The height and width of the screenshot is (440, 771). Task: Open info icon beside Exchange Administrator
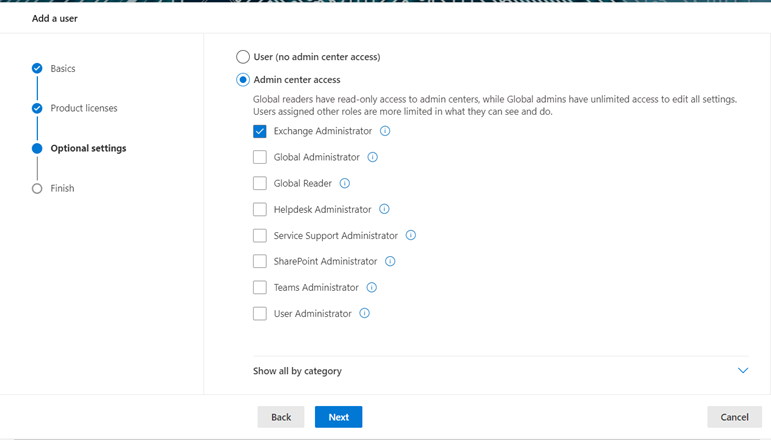point(385,131)
